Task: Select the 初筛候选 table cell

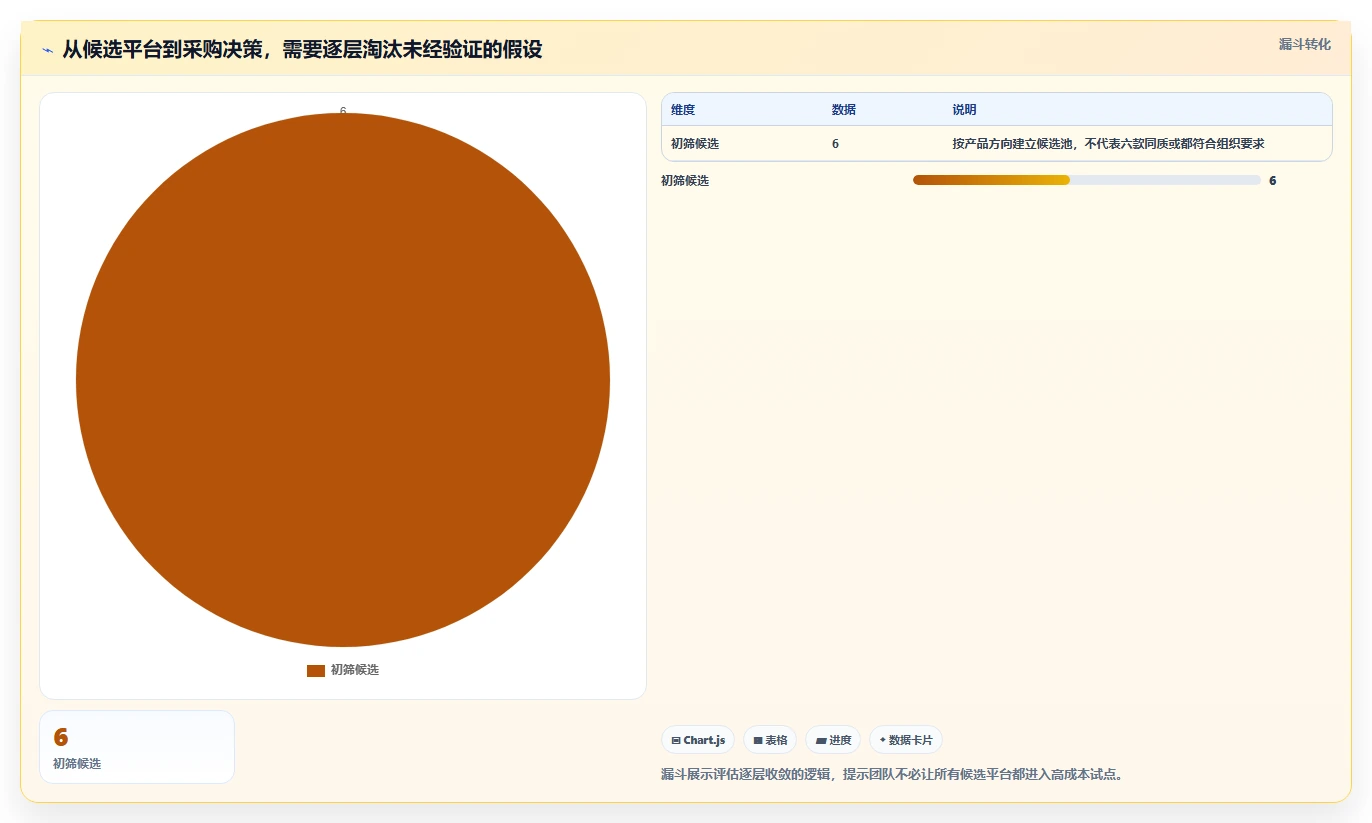Action: [695, 144]
